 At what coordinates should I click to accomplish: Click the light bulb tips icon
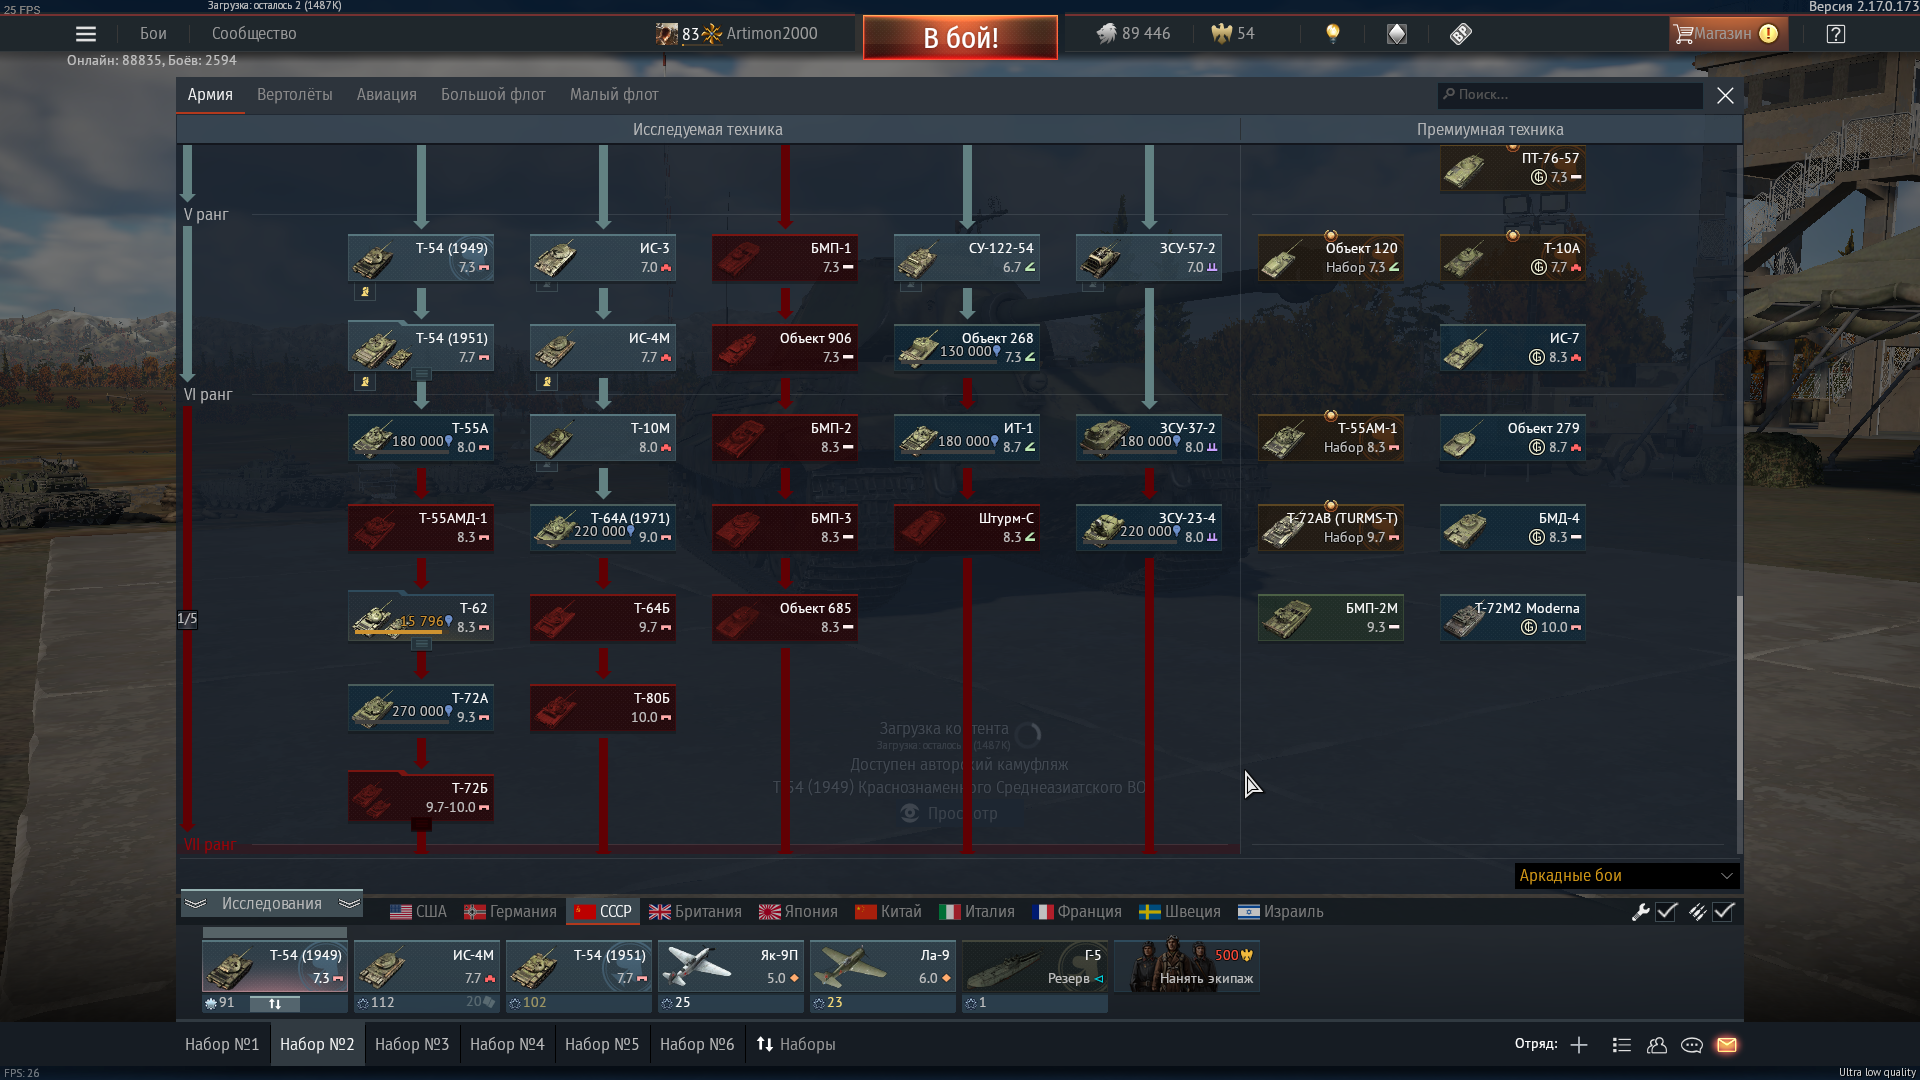click(x=1333, y=34)
